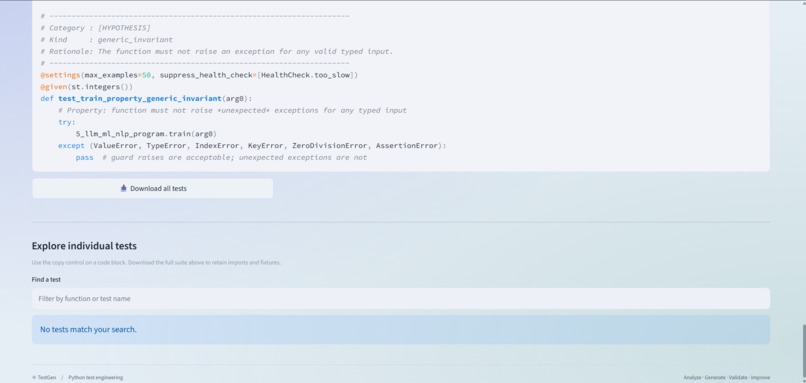Click the @settings decorator line in code
The image size is (806, 383).
[199, 75]
